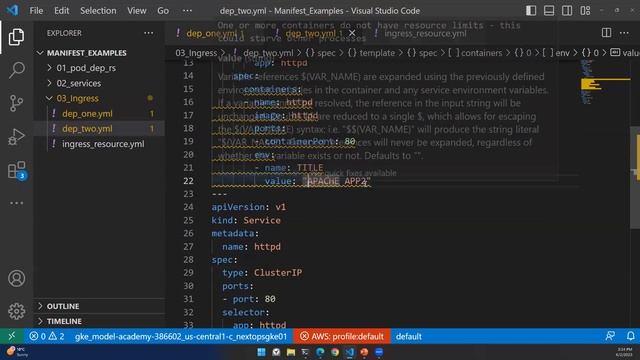Expand the 01_pod_dep_rs folder
Image resolution: width=640 pixels, height=360 pixels.
pyautogui.click(x=86, y=68)
